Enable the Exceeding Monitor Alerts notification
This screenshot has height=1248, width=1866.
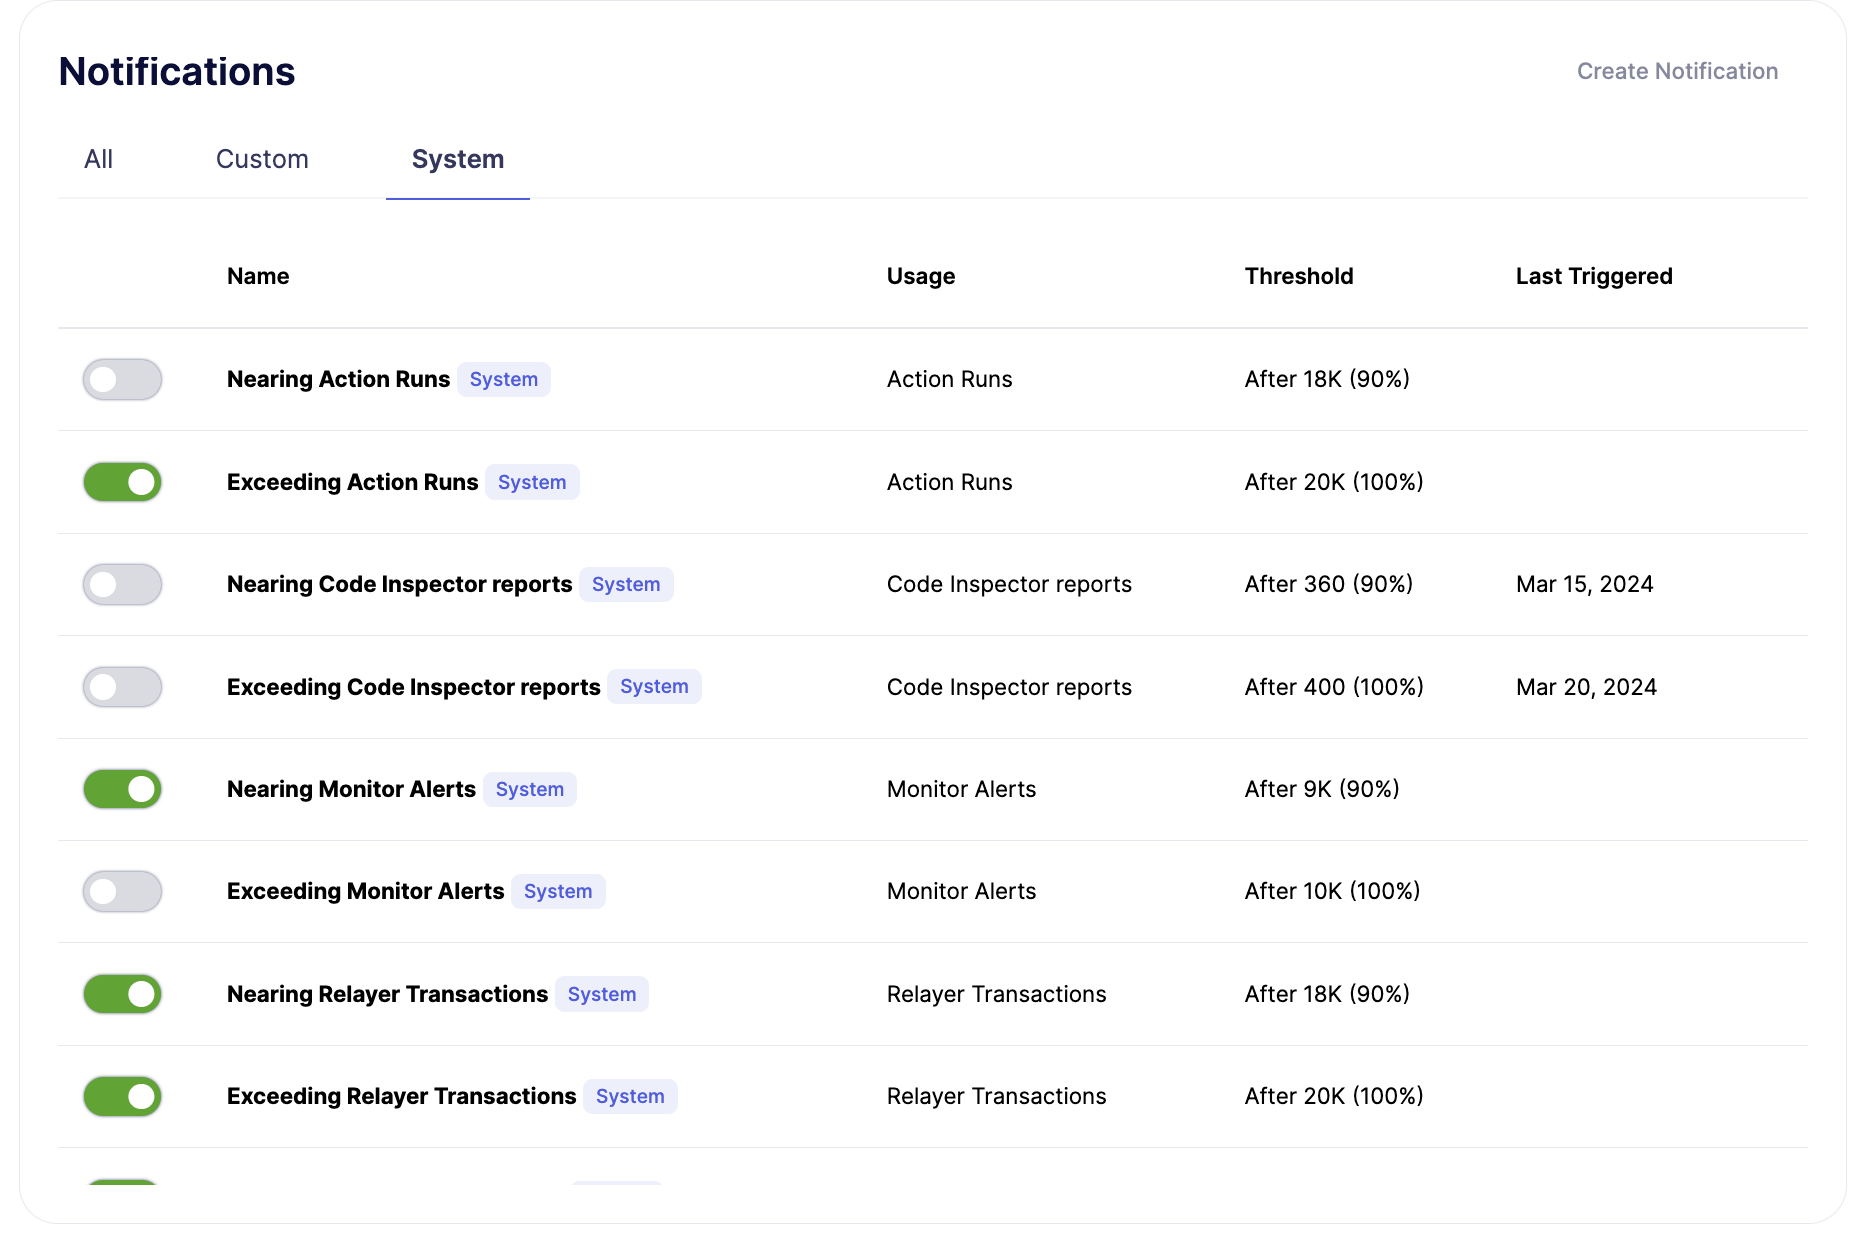tap(121, 891)
